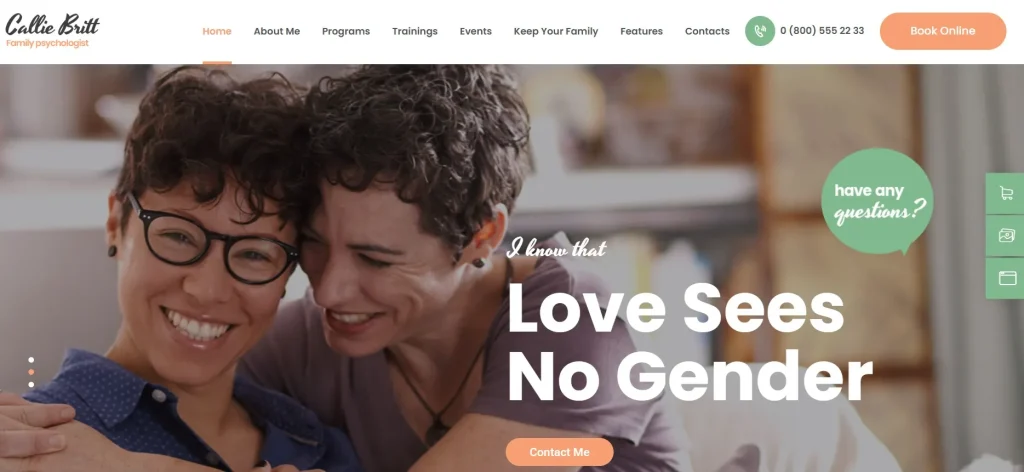
Task: Select the active orange slider dot
Action: [31, 372]
